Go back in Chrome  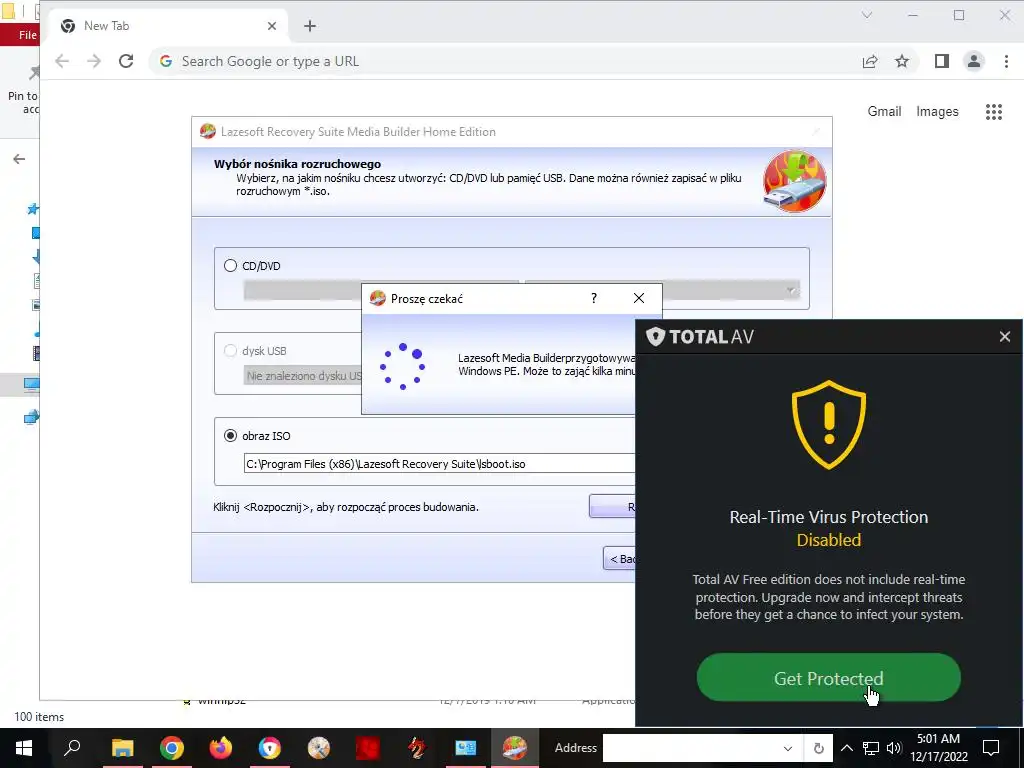pos(62,61)
